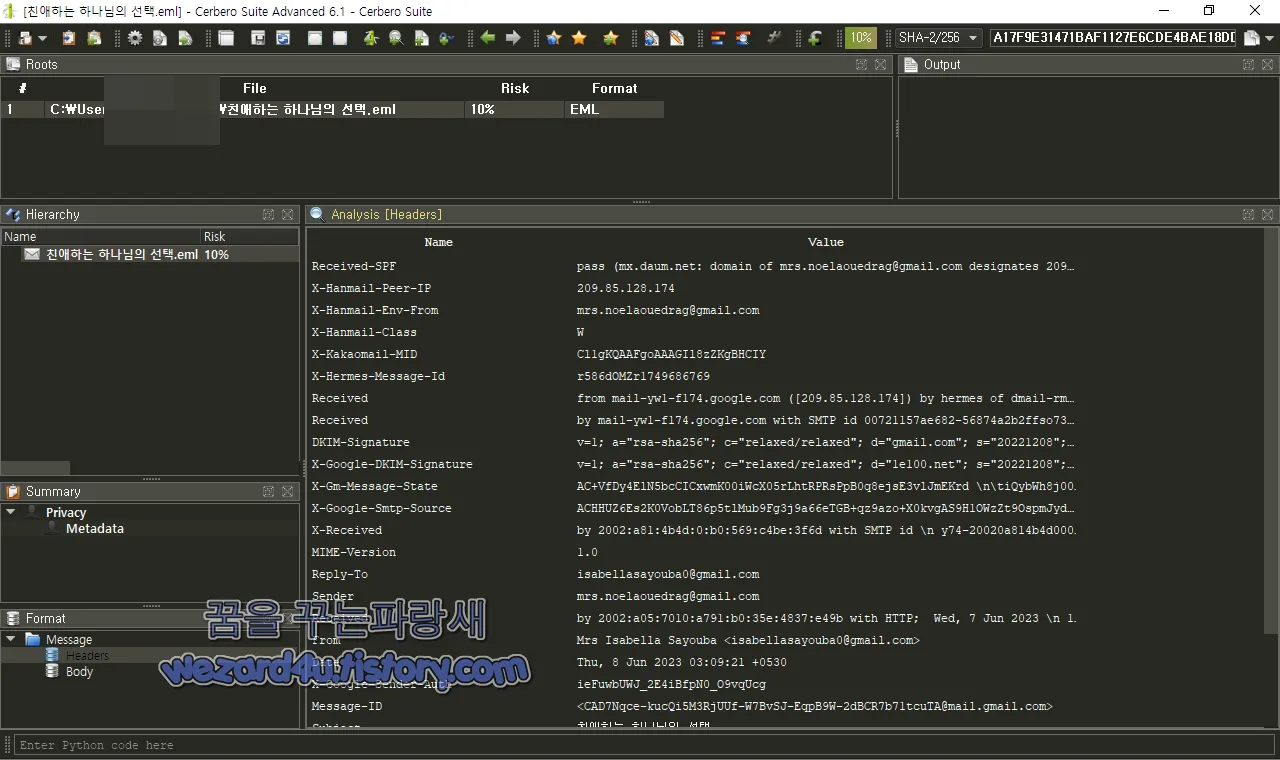Click the copy hash page icon

tap(1251, 38)
